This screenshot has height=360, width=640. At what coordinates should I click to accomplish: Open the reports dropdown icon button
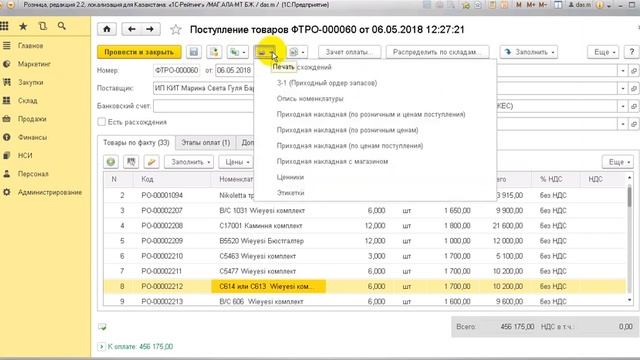click(x=297, y=52)
